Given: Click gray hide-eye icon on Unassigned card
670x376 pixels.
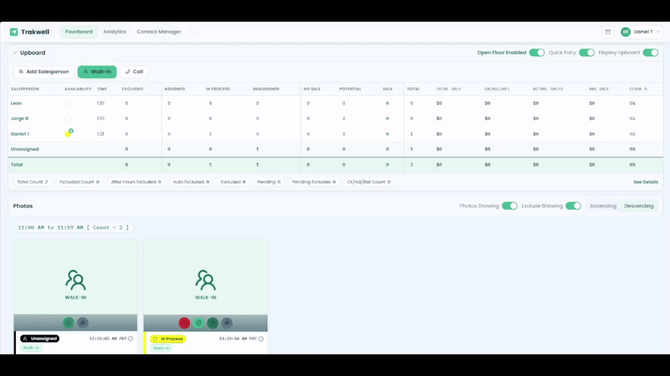Looking at the screenshot, I should pyautogui.click(x=83, y=323).
